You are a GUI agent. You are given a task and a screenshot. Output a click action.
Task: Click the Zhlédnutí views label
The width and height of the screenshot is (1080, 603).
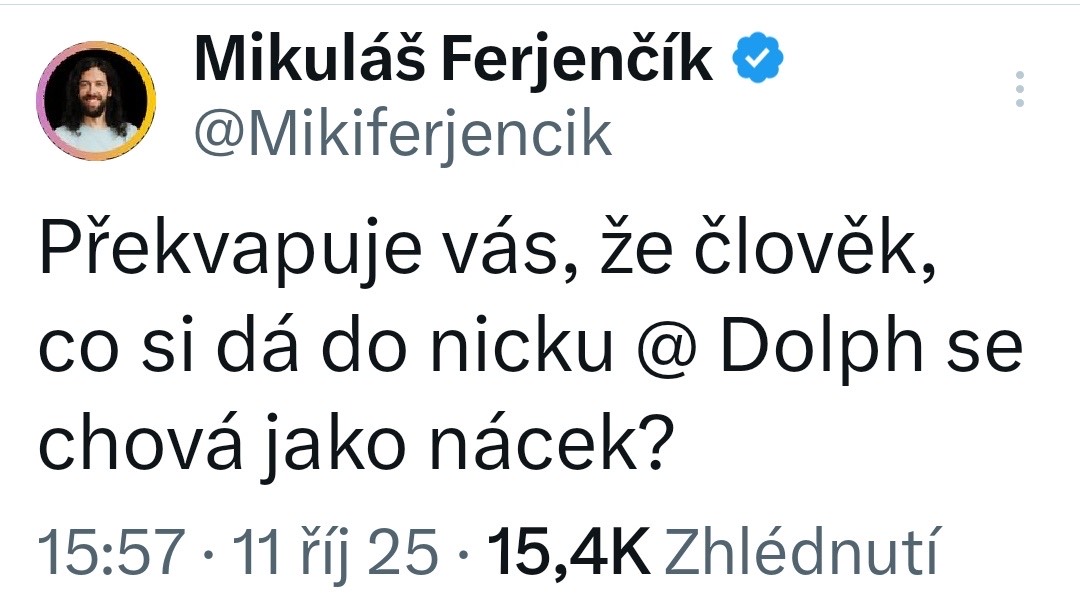pos(800,550)
